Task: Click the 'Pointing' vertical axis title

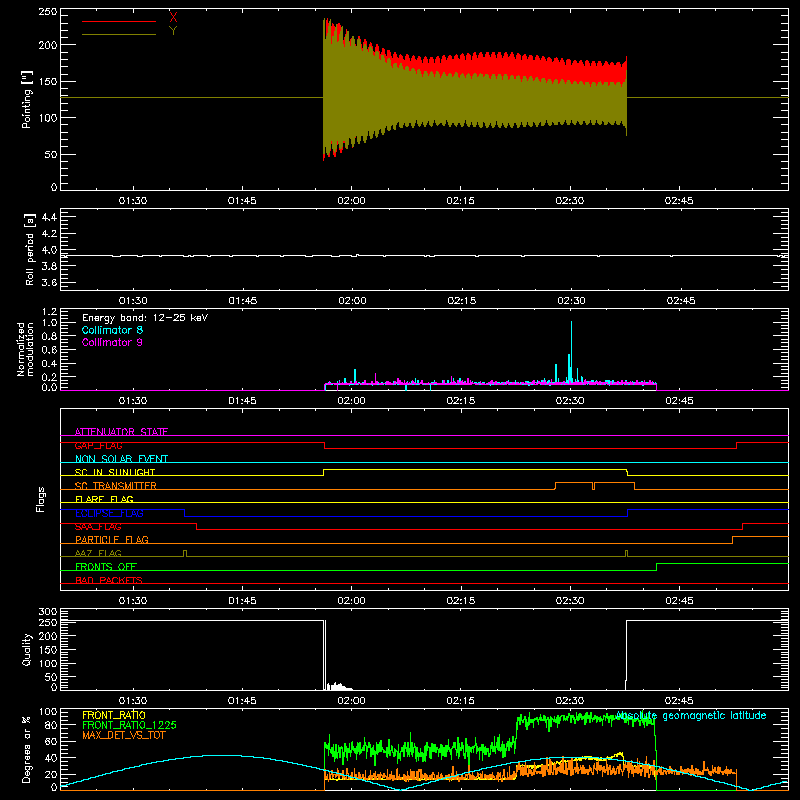Action: (x=27, y=99)
